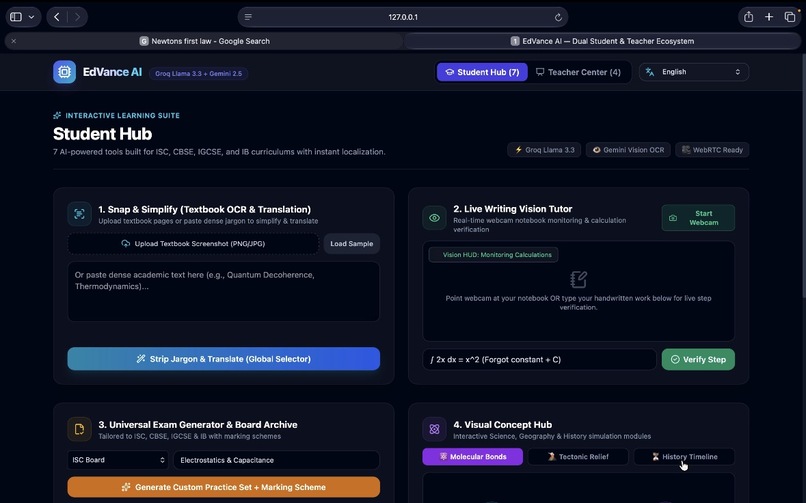Select the EdVance AI browser tab
Screen dimensions: 806x503
tap(602, 41)
